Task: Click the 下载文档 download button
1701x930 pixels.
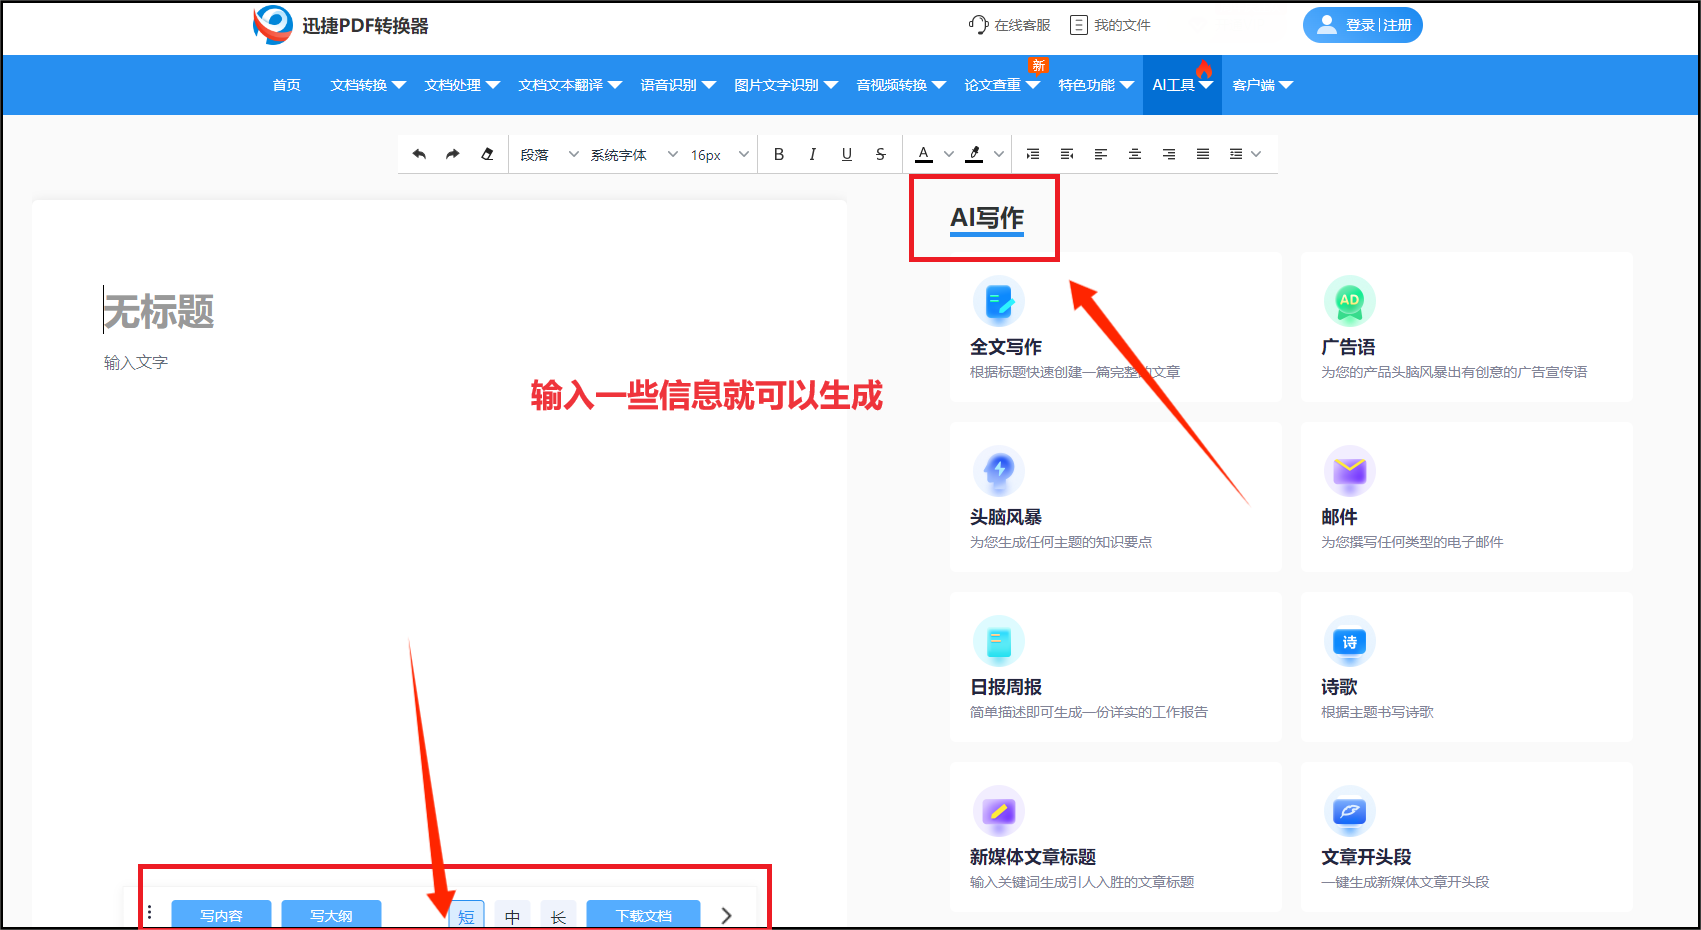Action: [643, 915]
